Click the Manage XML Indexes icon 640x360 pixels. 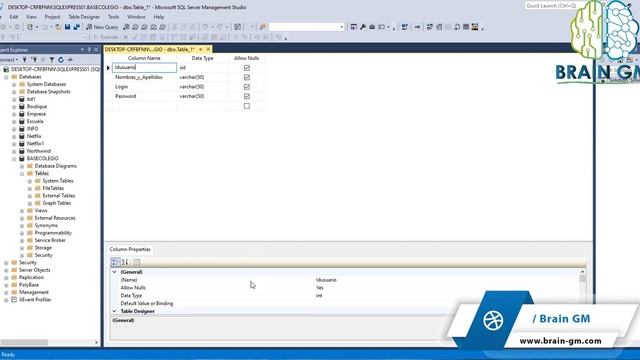pos(457,27)
